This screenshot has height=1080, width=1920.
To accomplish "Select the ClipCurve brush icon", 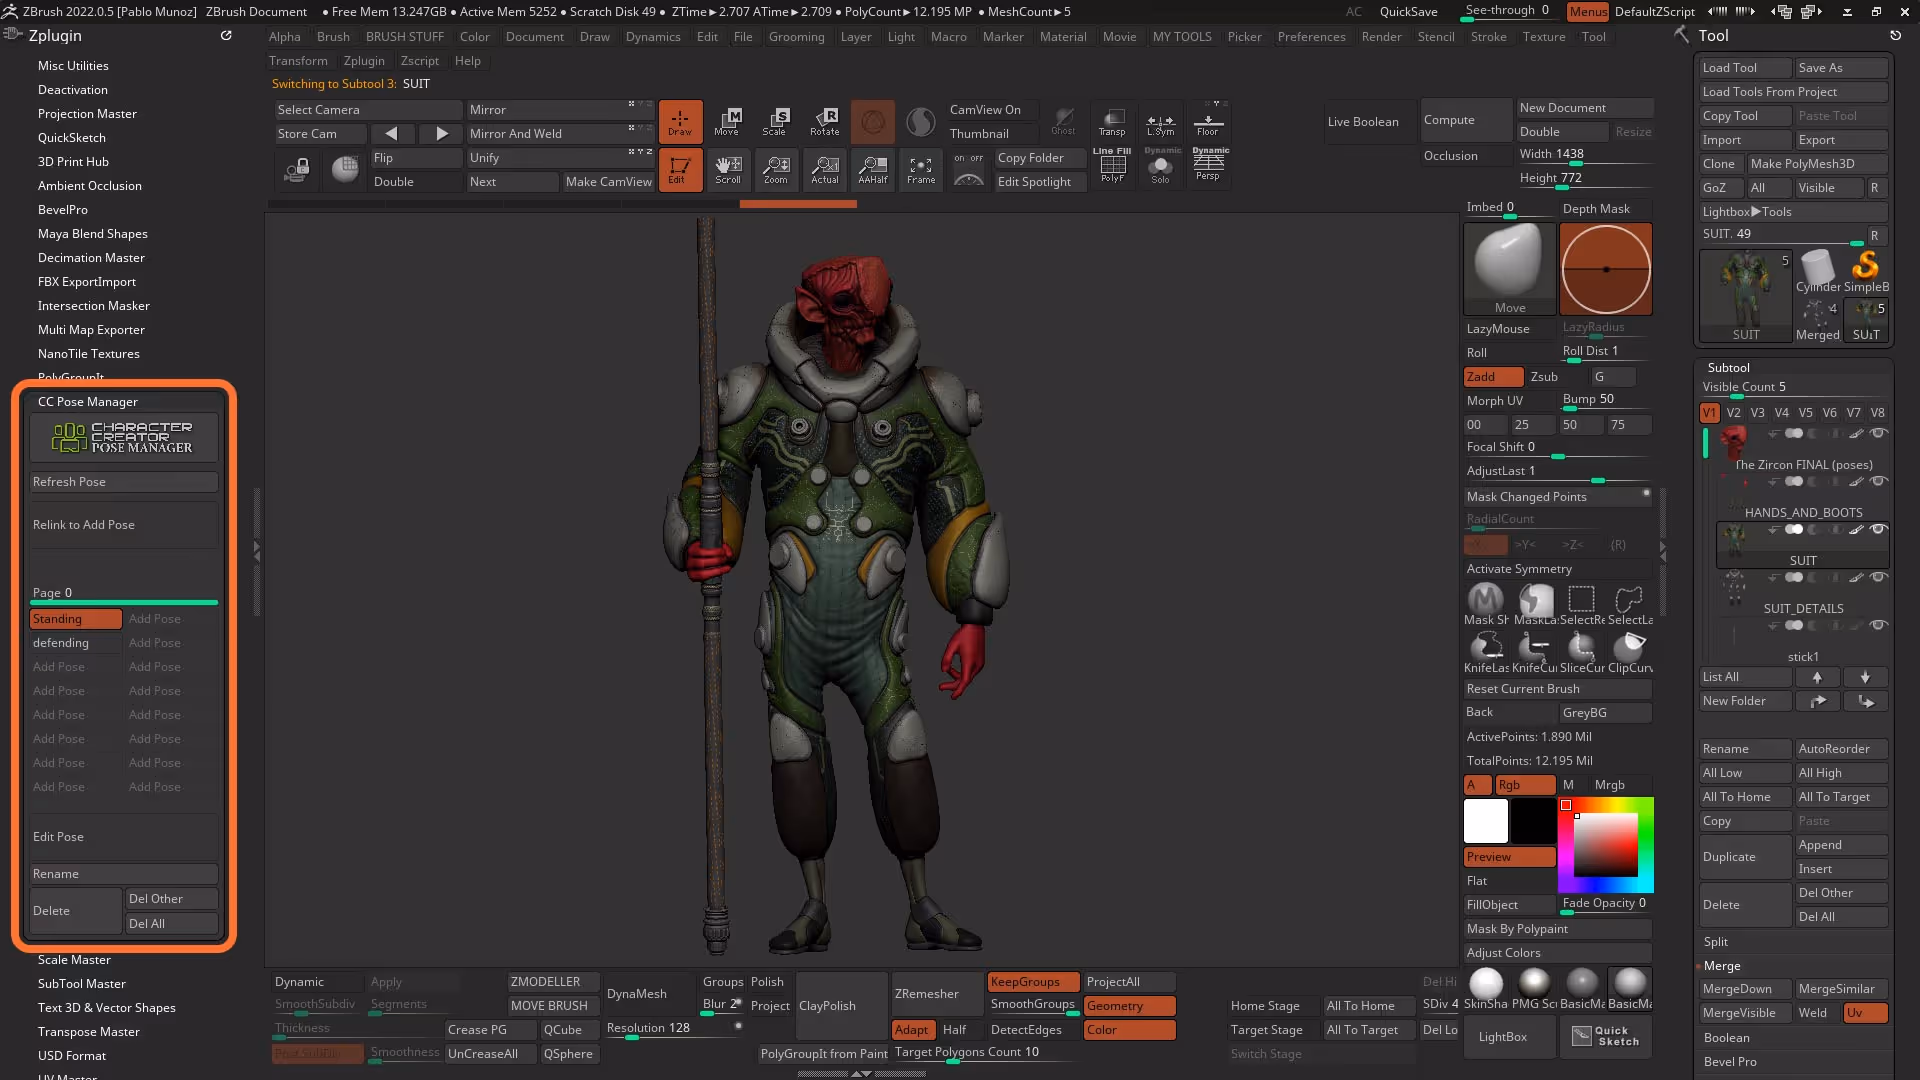I will pos(1630,652).
